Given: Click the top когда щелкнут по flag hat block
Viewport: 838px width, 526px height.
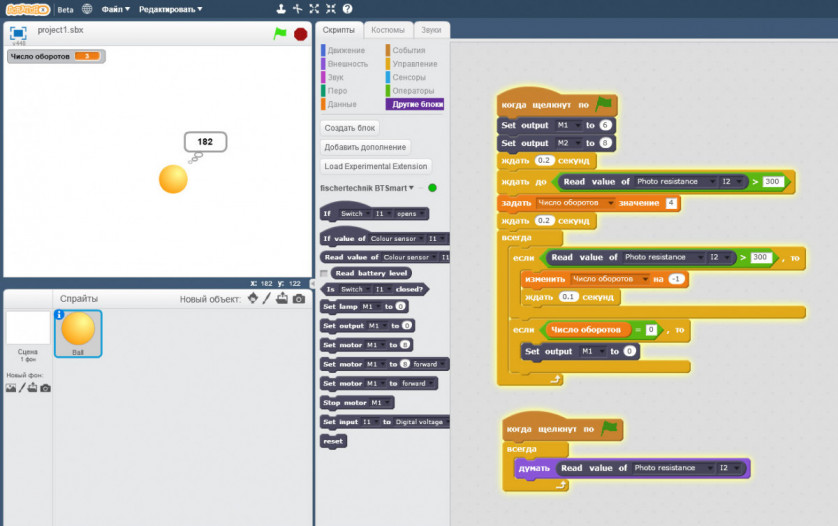Looking at the screenshot, I should pyautogui.click(x=556, y=104).
